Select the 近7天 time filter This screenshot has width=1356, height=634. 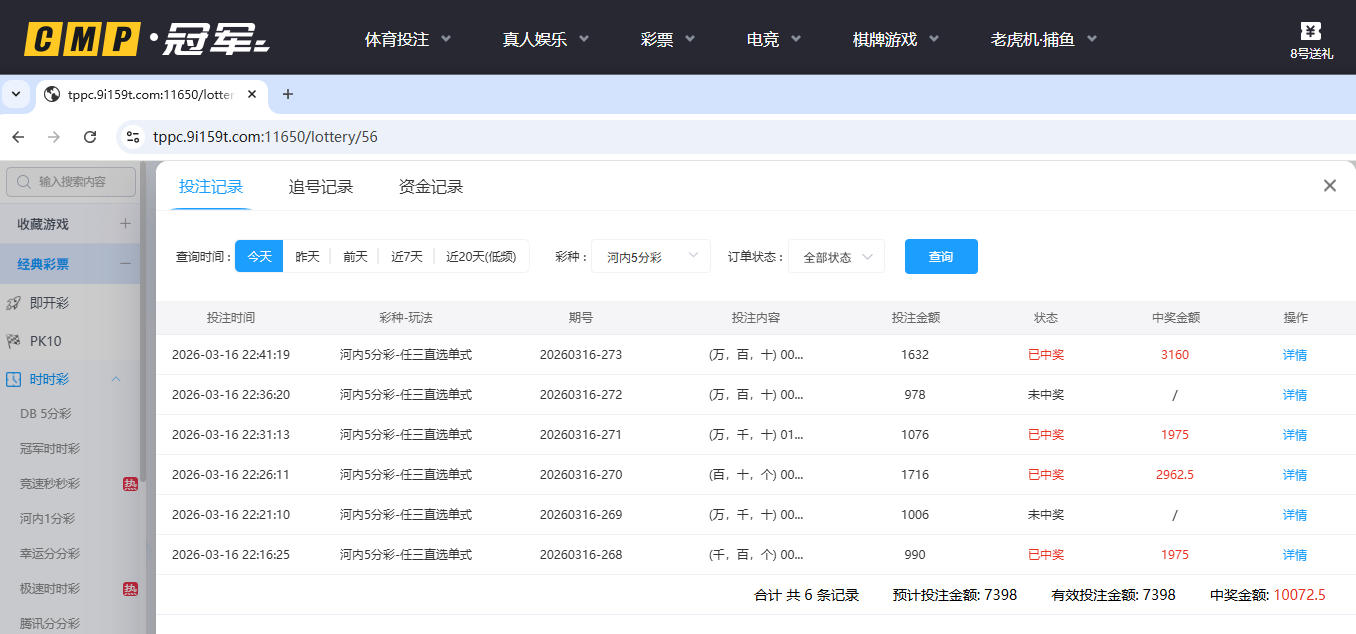(406, 257)
